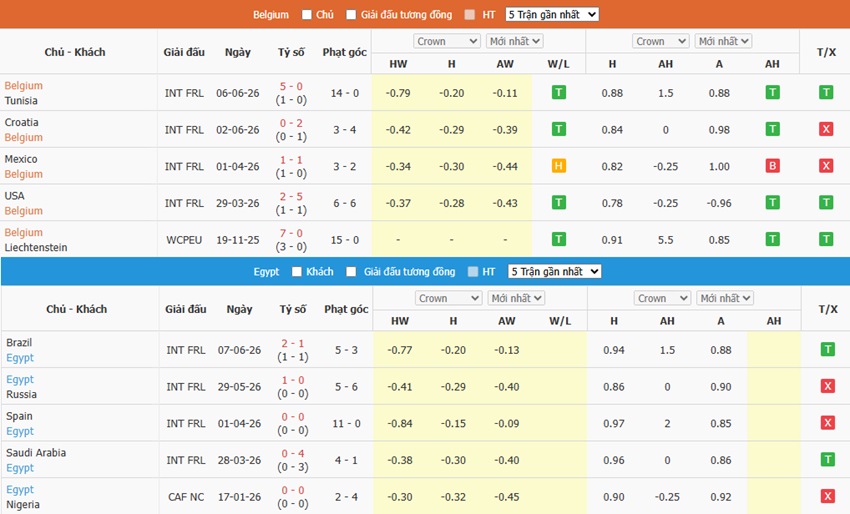Image resolution: width=850 pixels, height=514 pixels.
Task: Click the Egypt title in blue header
Action: click(x=266, y=272)
